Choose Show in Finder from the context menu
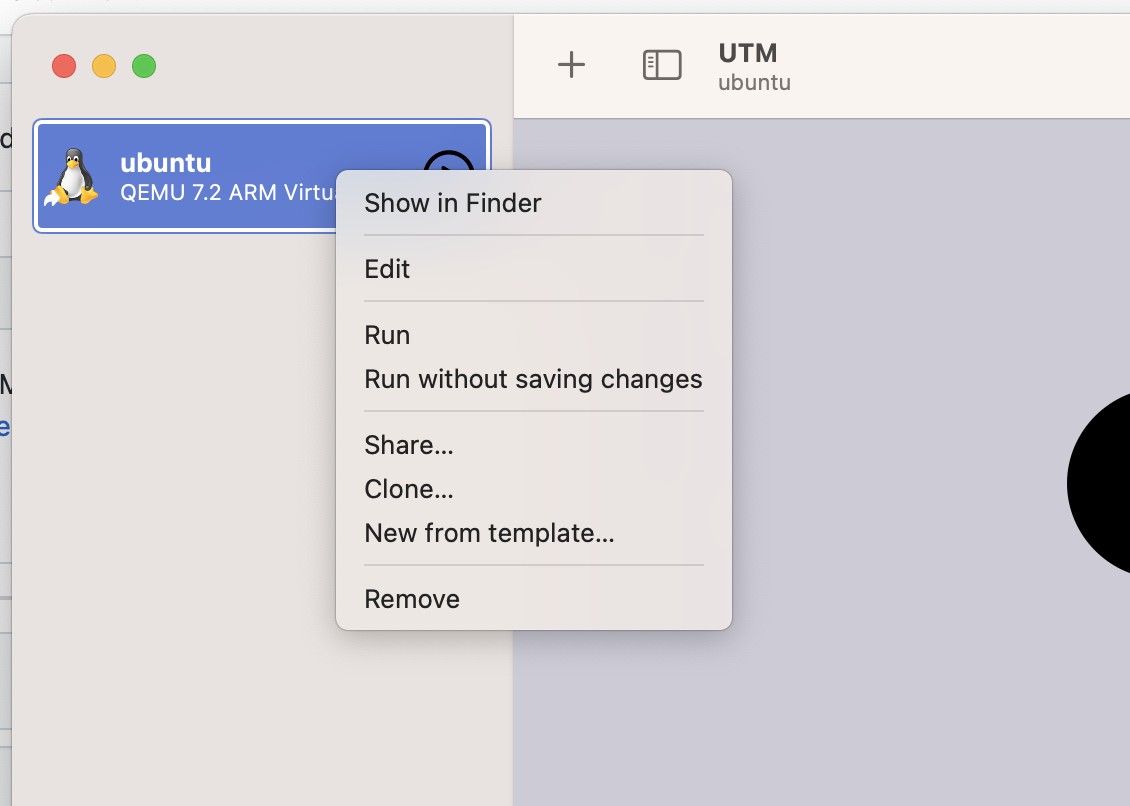Image resolution: width=1130 pixels, height=806 pixels. pos(452,203)
